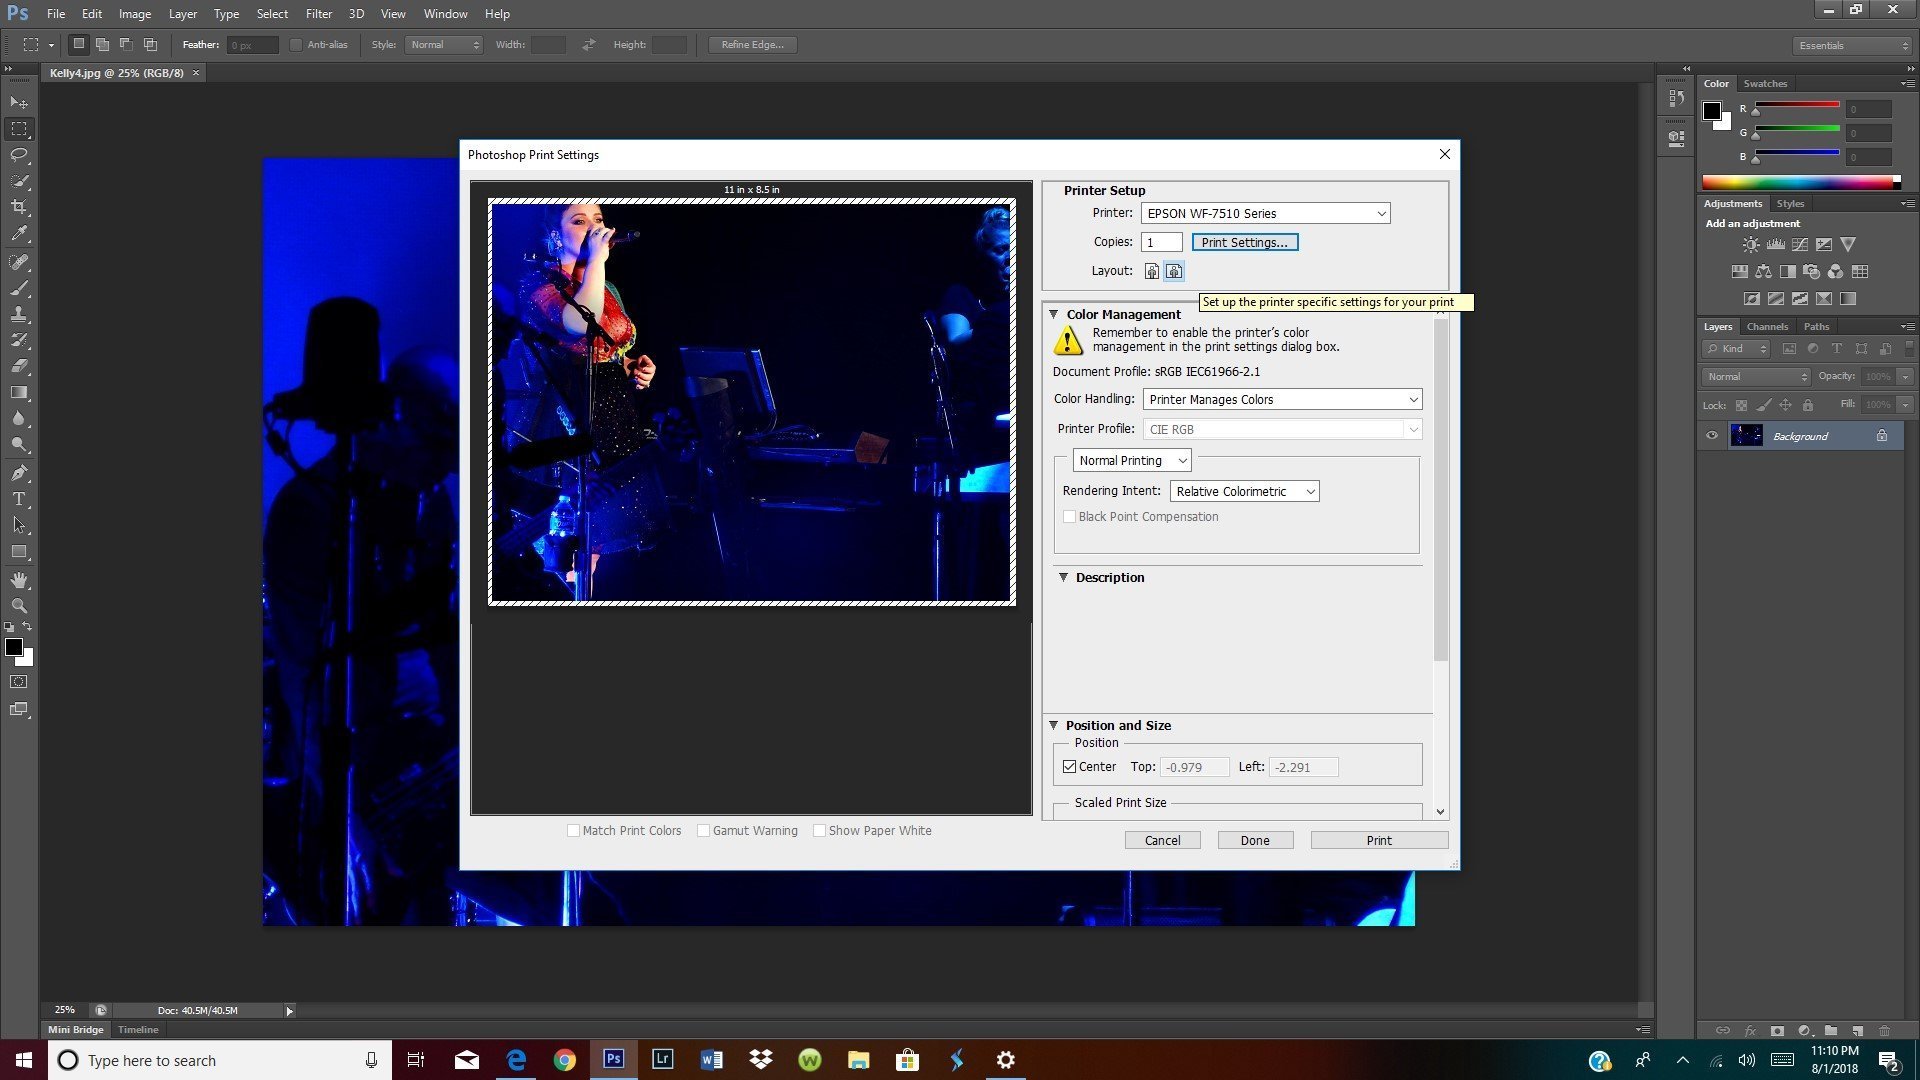This screenshot has width=1920, height=1080.
Task: Switch to the Swatches tab
Action: 1765,84
